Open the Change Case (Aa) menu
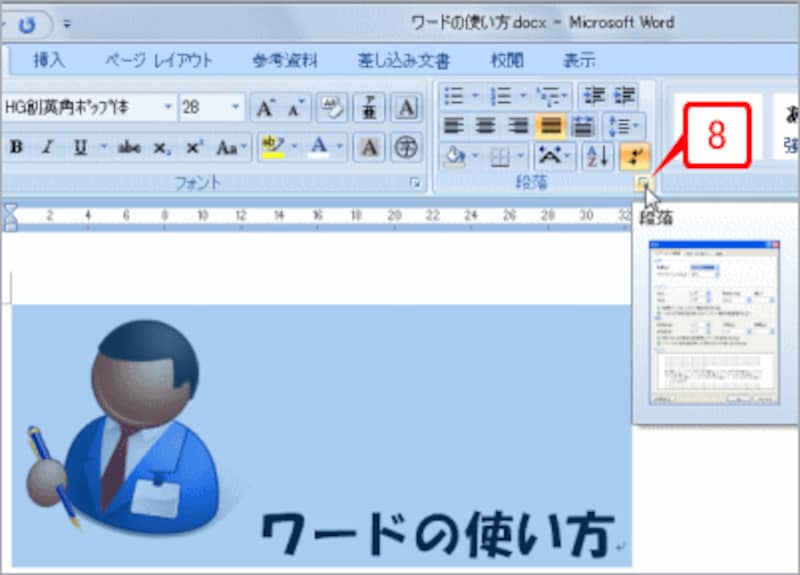Screen dimensions: 800x575 point(231,147)
